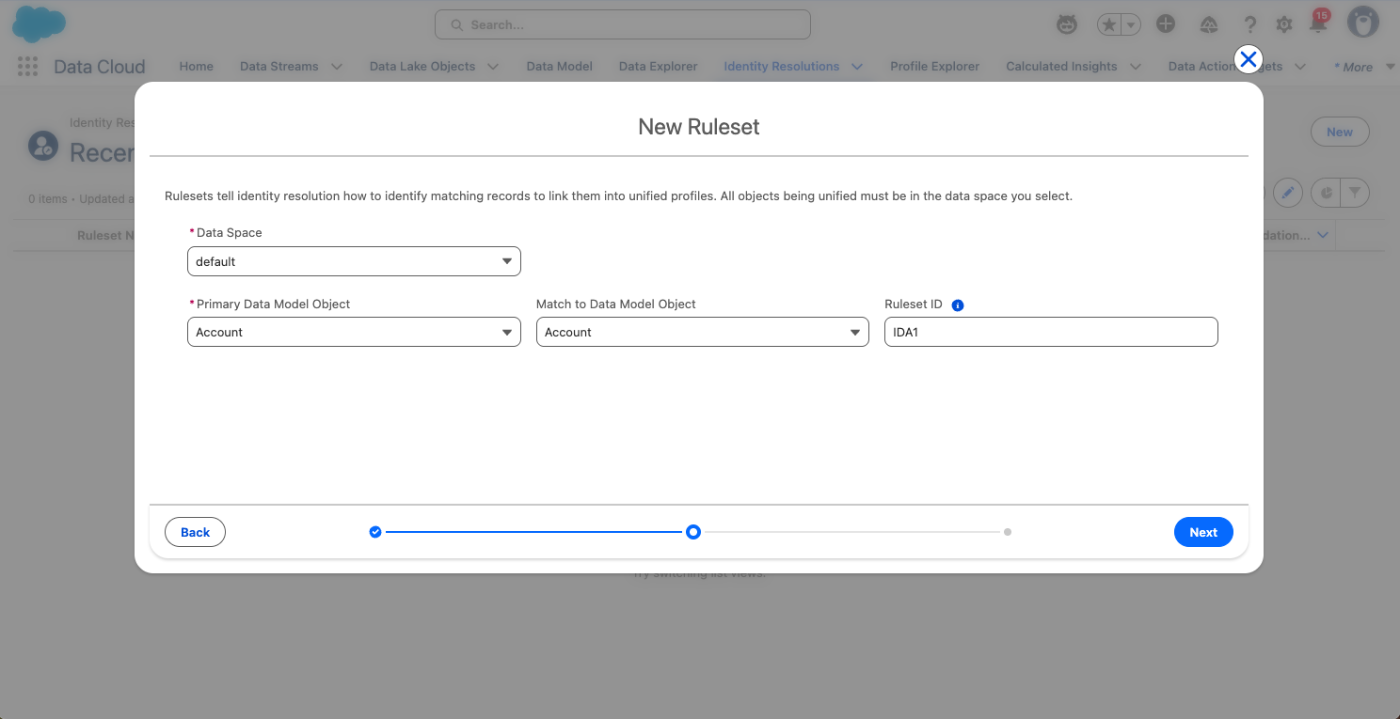Click the Ruleset ID info icon
This screenshot has height=719, width=1400.
[957, 305]
